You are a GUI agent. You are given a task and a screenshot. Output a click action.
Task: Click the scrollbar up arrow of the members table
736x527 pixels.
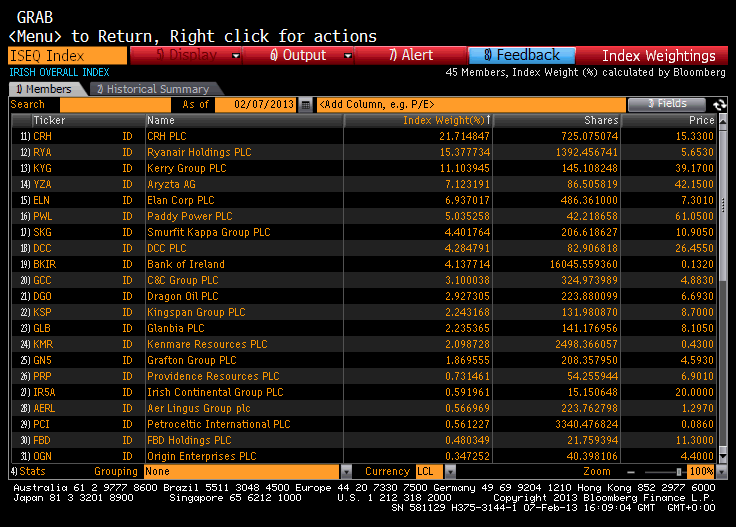tap(723, 121)
